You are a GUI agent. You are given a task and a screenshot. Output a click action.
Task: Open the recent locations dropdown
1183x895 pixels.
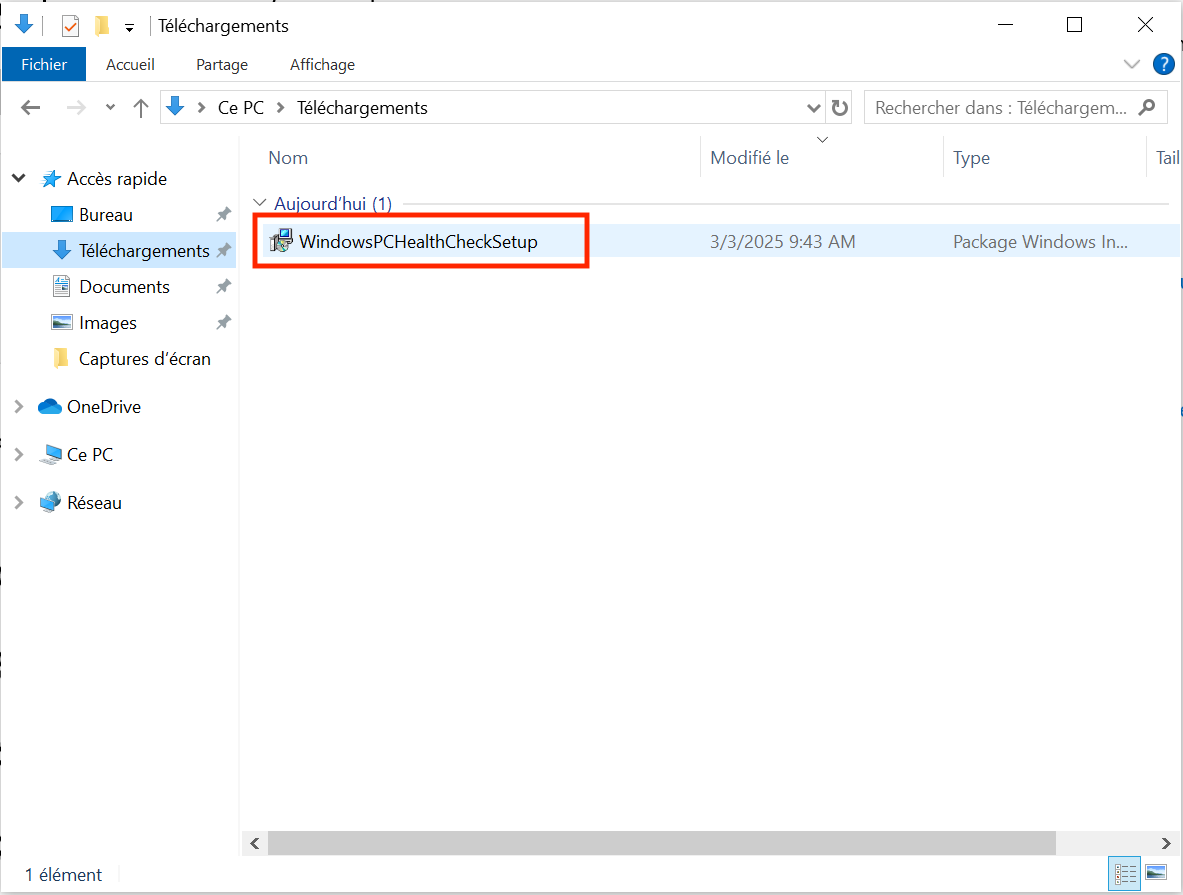pos(110,108)
